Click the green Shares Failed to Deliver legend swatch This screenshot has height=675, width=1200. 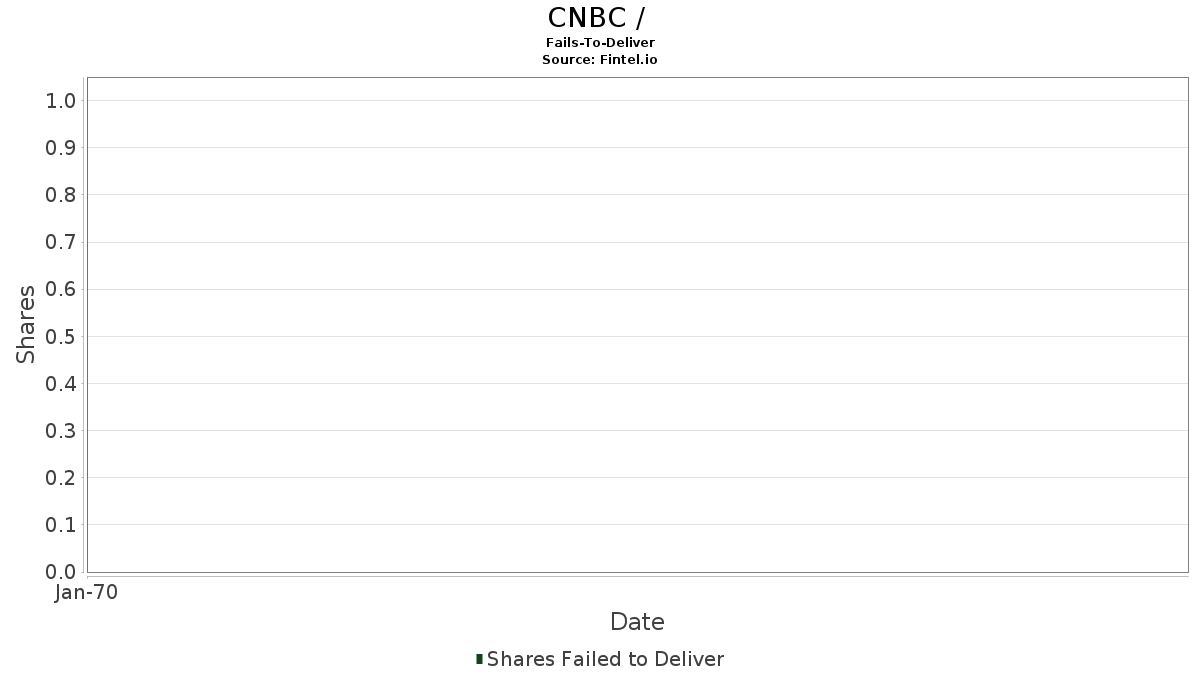click(x=479, y=659)
